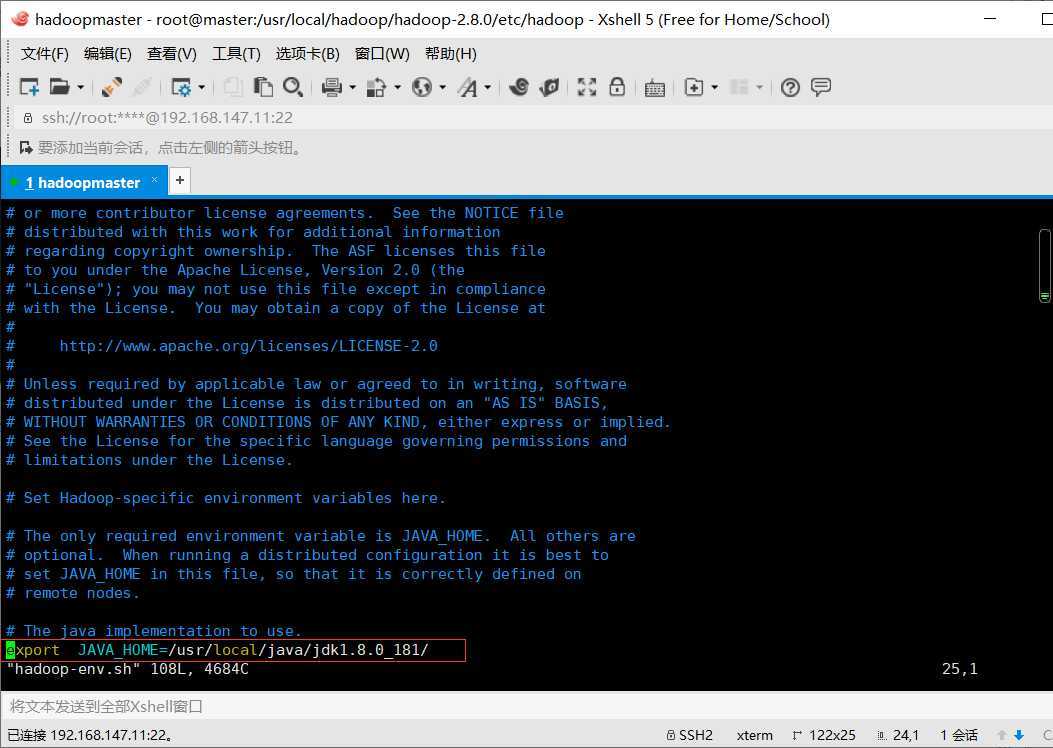Click the Help question mark icon
Viewport: 1053px width, 748px height.
[790, 87]
